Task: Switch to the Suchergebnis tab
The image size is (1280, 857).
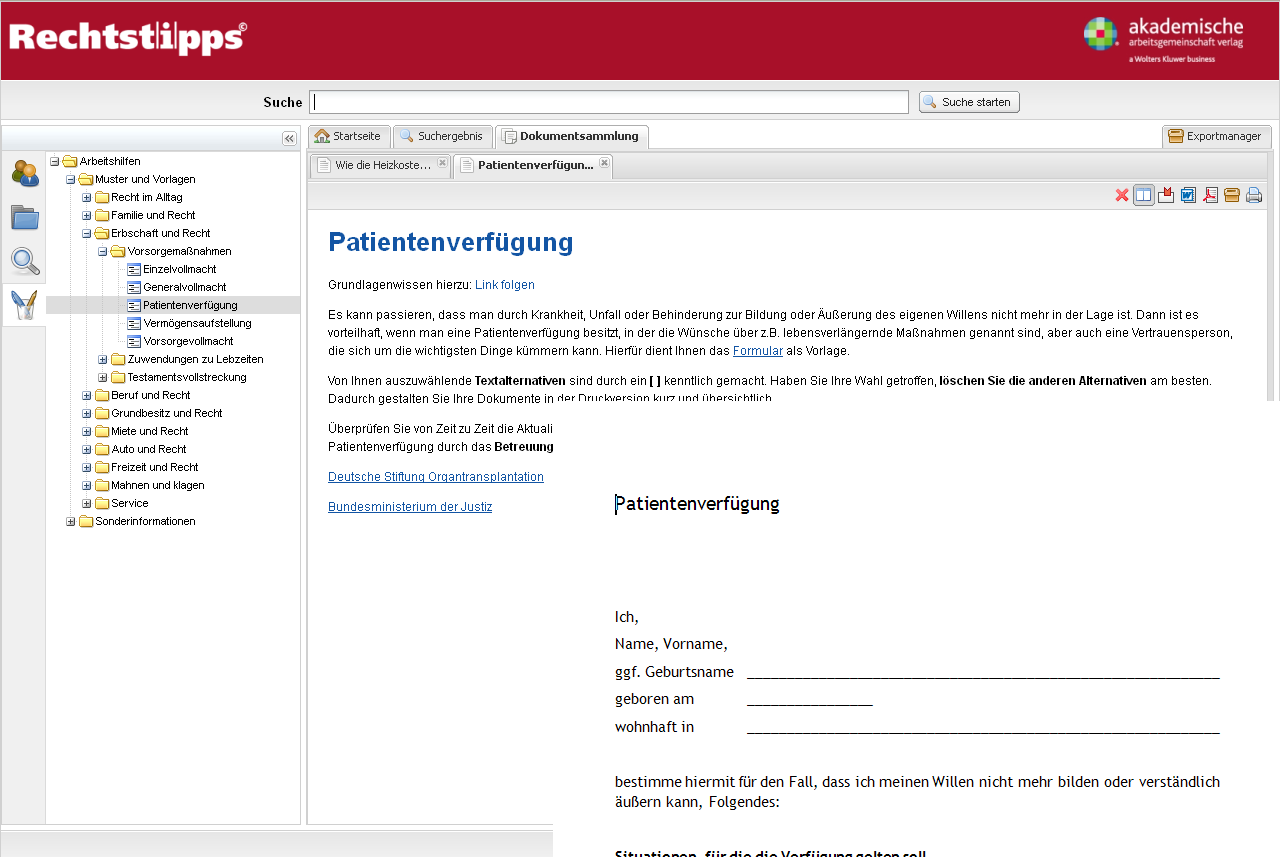Action: 442,136
